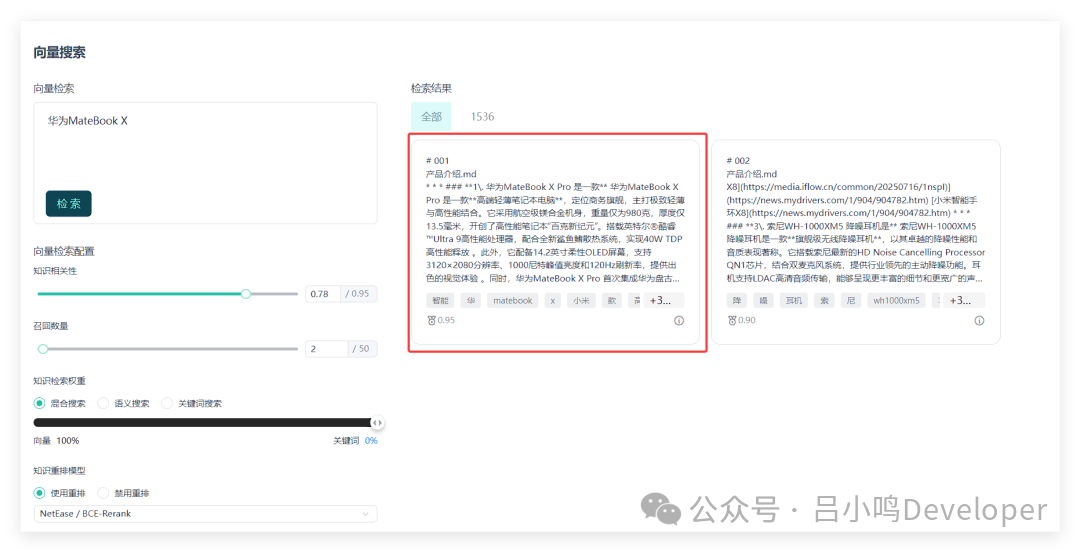The width and height of the screenshot is (1080, 552).
Task: Switch to the 全部 results tab
Action: [x=431, y=116]
